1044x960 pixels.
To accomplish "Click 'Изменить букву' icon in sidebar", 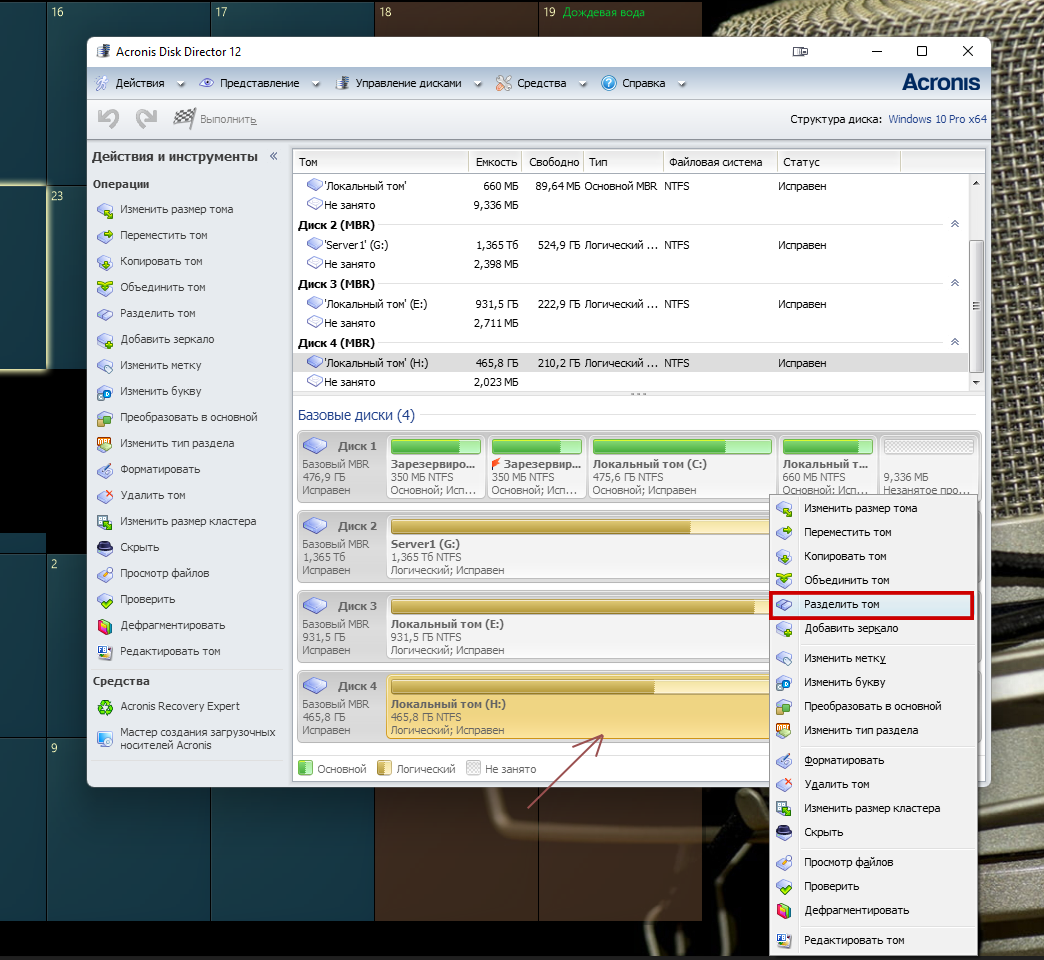I will [x=105, y=391].
